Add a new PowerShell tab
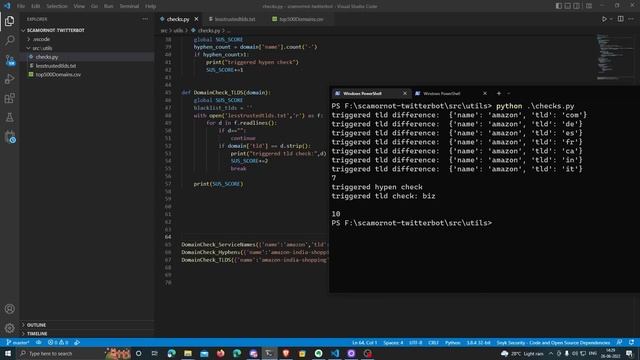Image resolution: width=640 pixels, height=360 pixels. pos(498,93)
